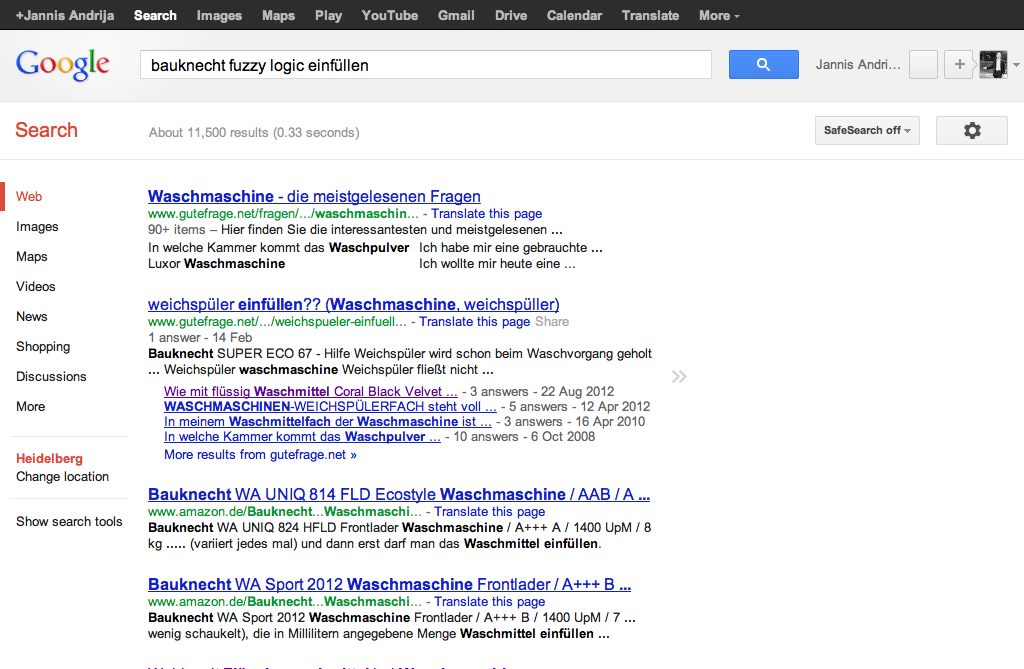The image size is (1024, 669).
Task: Click 'About 11,500 results' stats text
Action: click(x=254, y=133)
